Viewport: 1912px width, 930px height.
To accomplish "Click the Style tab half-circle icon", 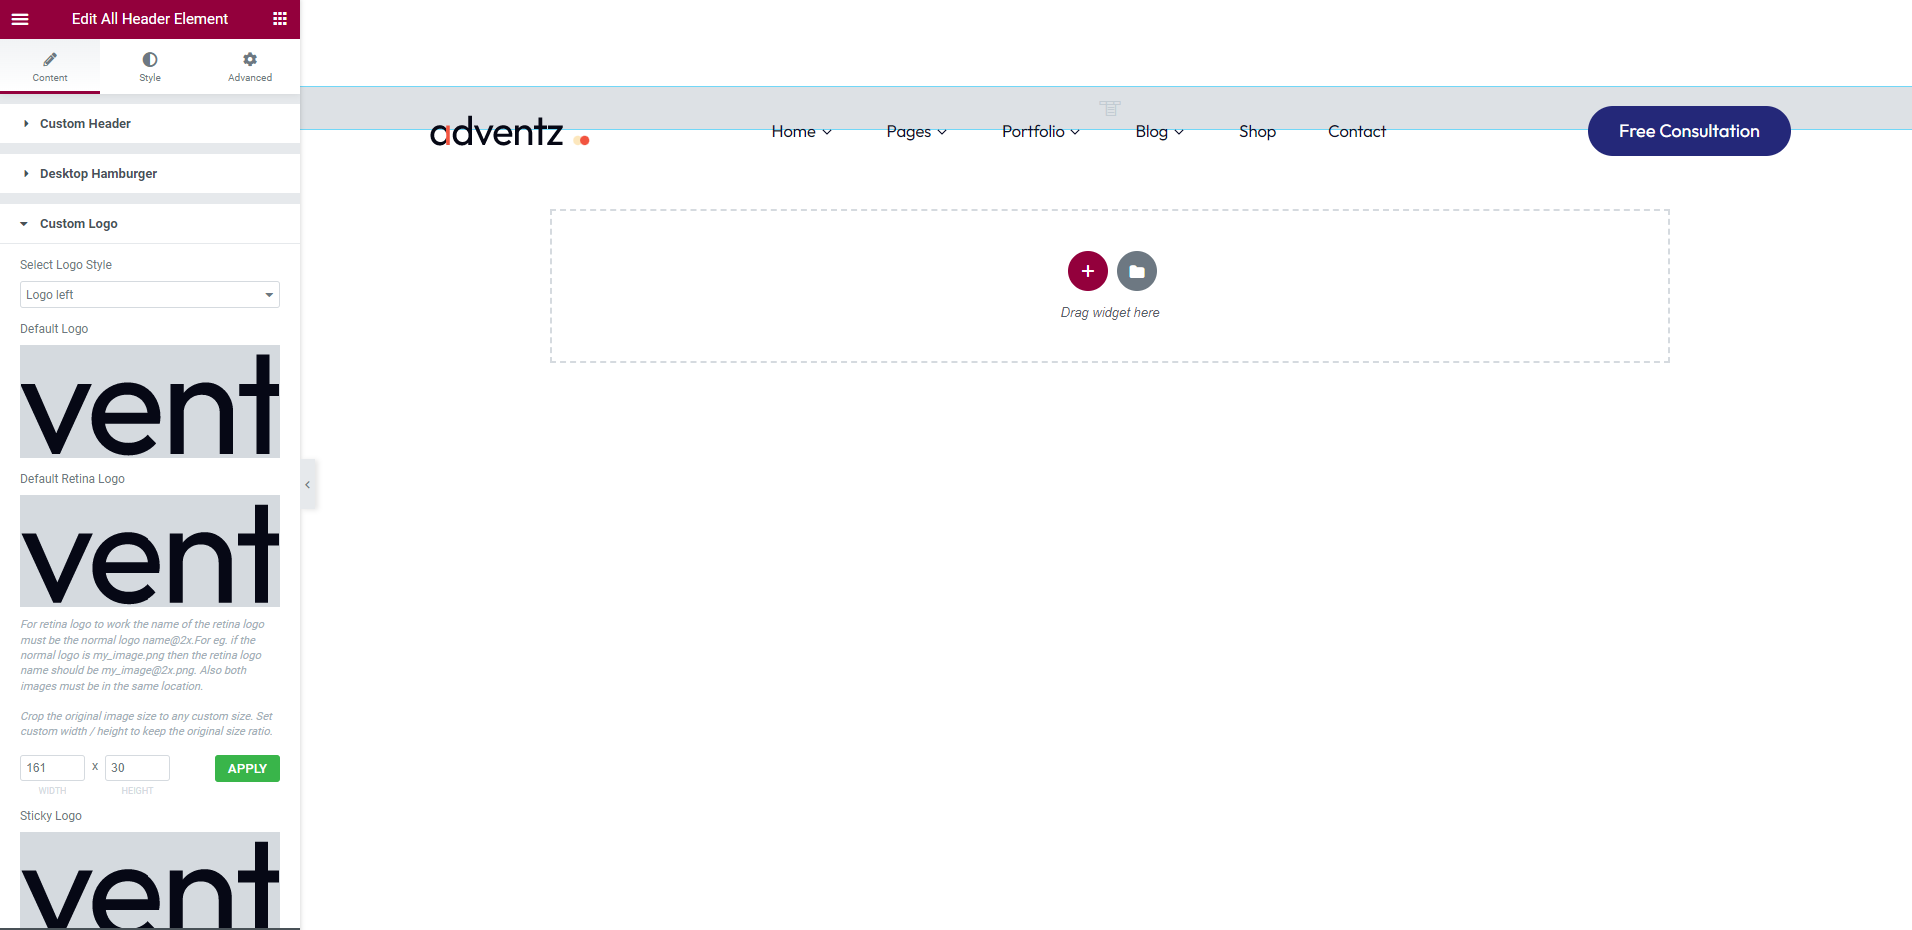I will coord(150,60).
